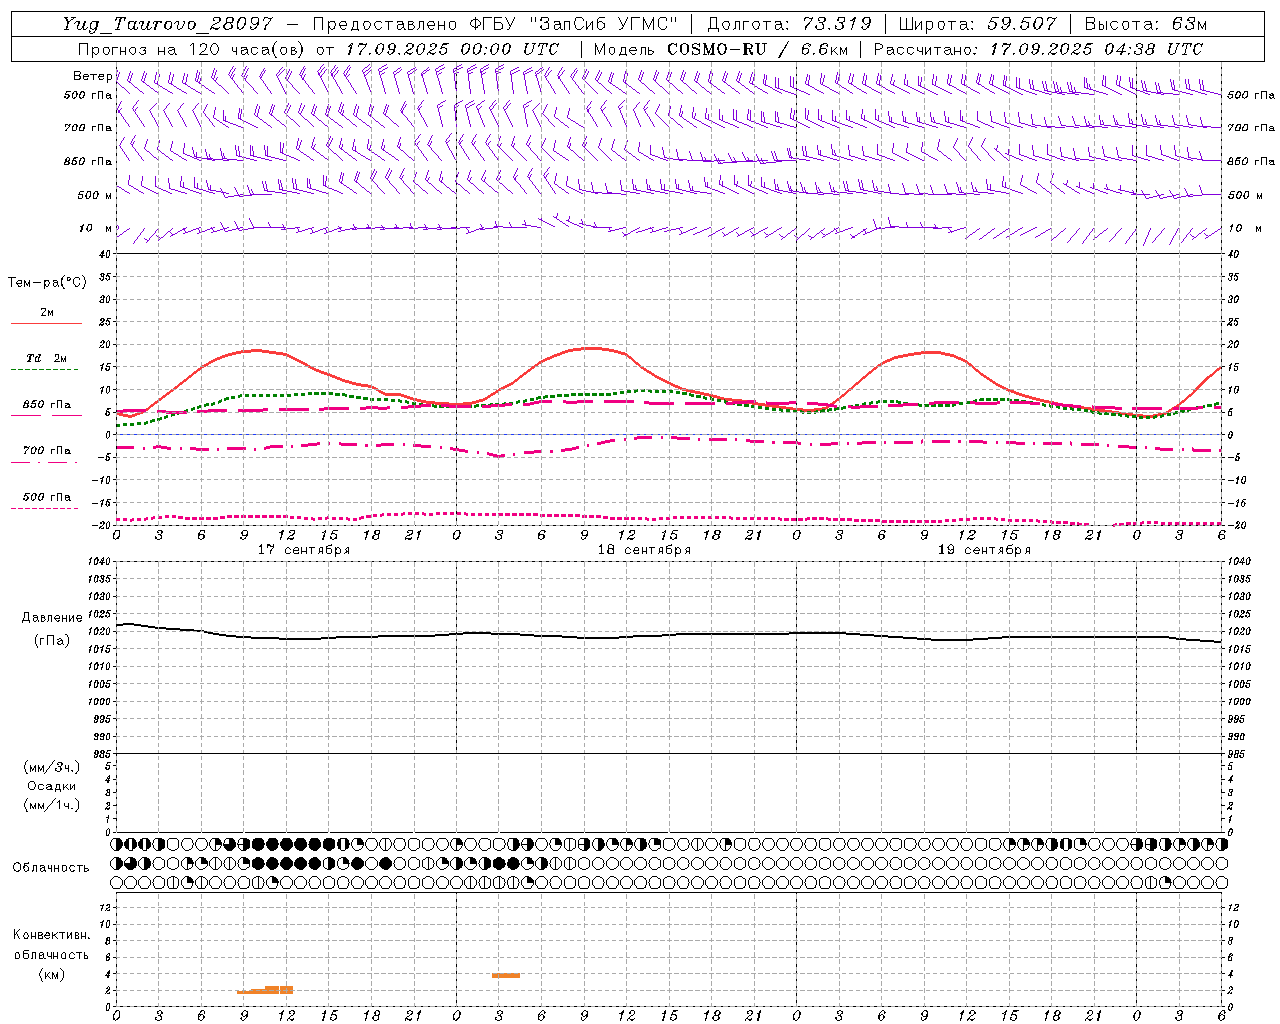Image resolution: width=1280 pixels, height=1024 pixels.
Task: Click the Td 2м dew point legend
Action: point(46,358)
